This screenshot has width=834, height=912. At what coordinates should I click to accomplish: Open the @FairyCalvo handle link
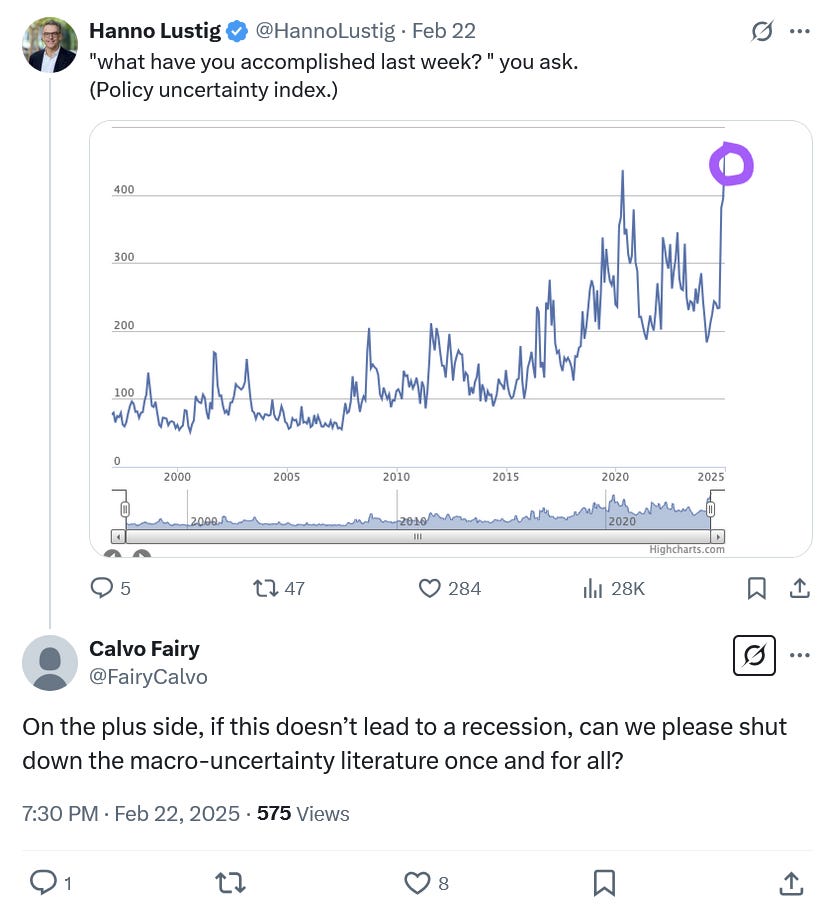click(x=148, y=677)
